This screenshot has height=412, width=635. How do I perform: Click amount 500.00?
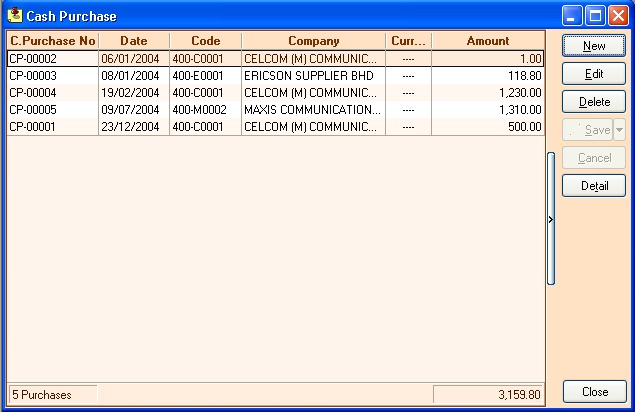pos(524,127)
